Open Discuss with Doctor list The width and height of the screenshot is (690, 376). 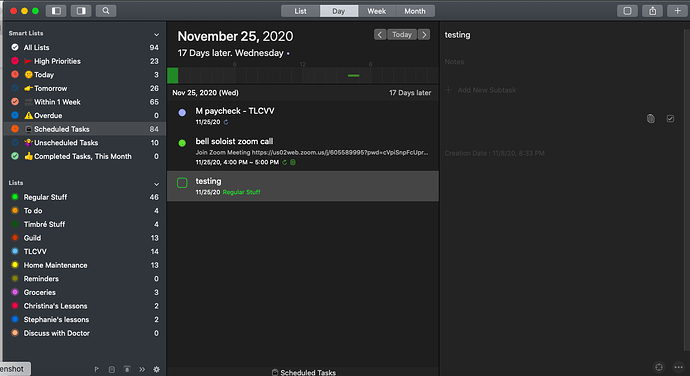click(x=84, y=333)
